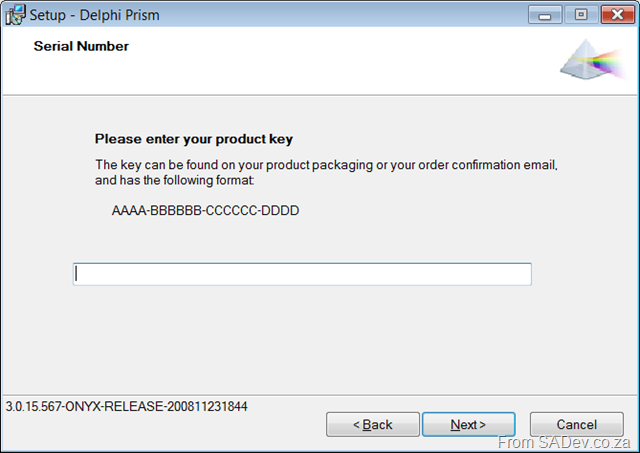Click the 'and has the following format' text
This screenshot has height=453, width=640.
coord(174,180)
